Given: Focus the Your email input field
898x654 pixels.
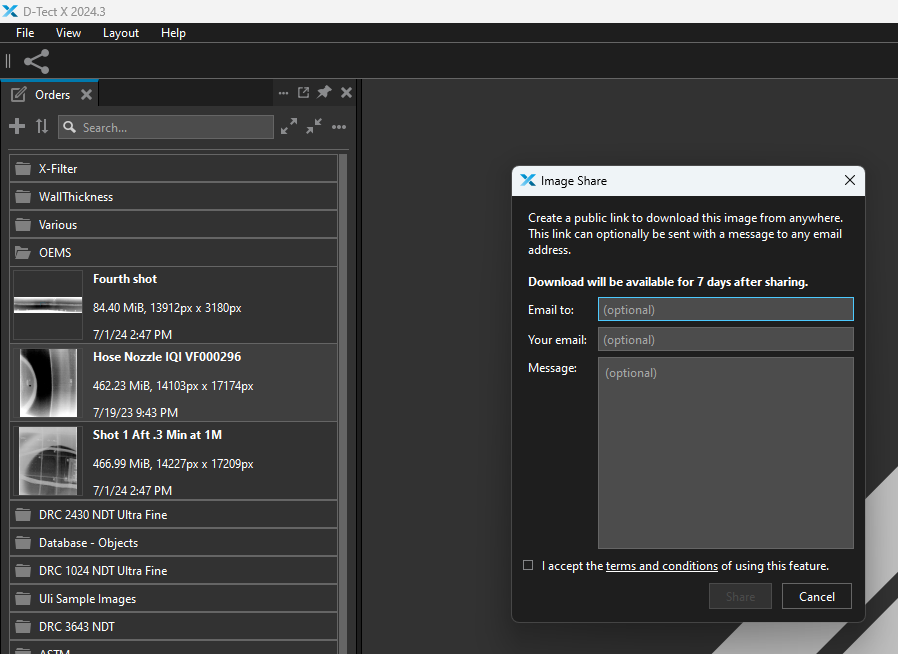Looking at the screenshot, I should pyautogui.click(x=726, y=339).
